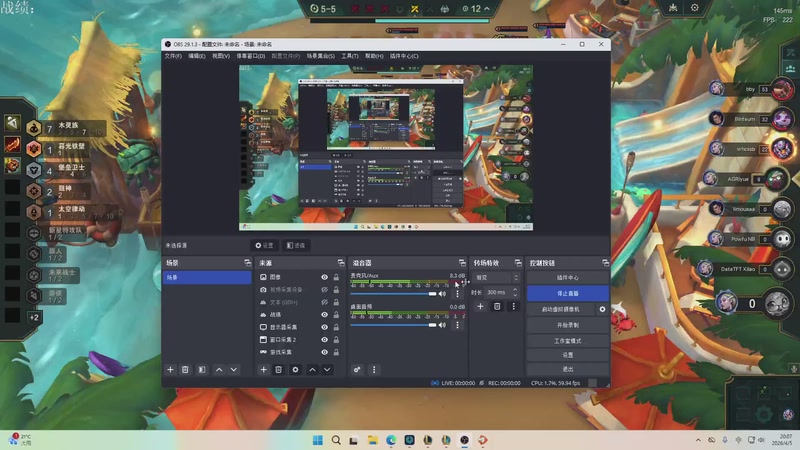Image resolution: width=800 pixels, height=450 pixels.
Task: Show the 文本 (GDI+) source
Action: (324, 302)
